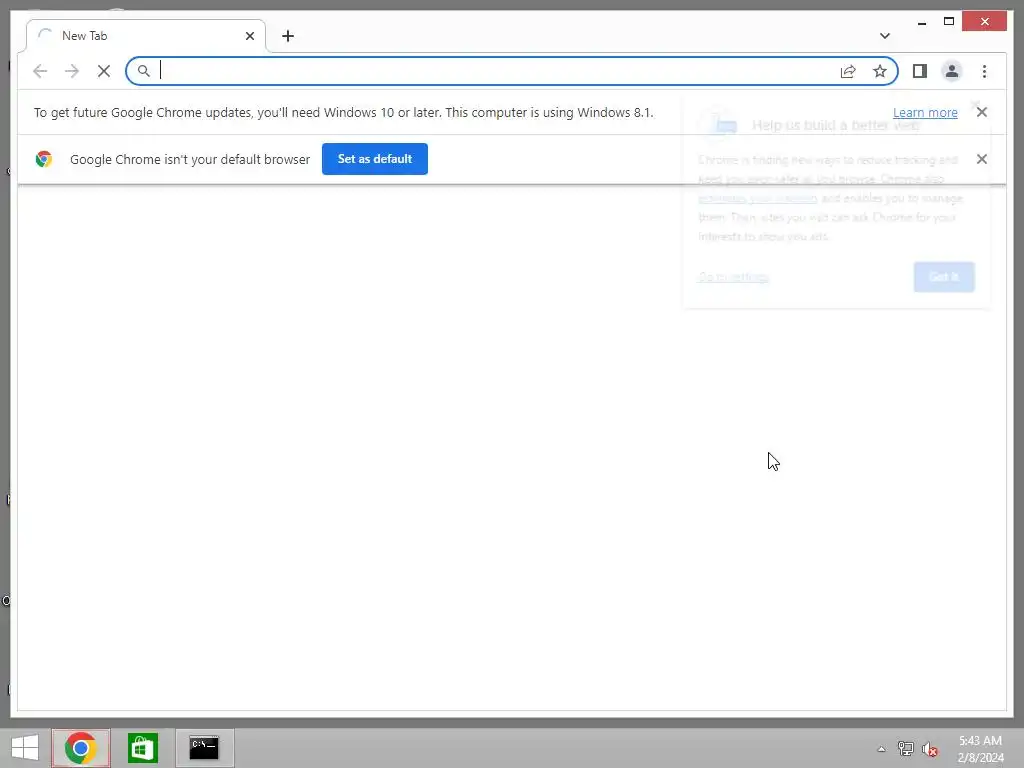Open the profile avatar menu

952,71
